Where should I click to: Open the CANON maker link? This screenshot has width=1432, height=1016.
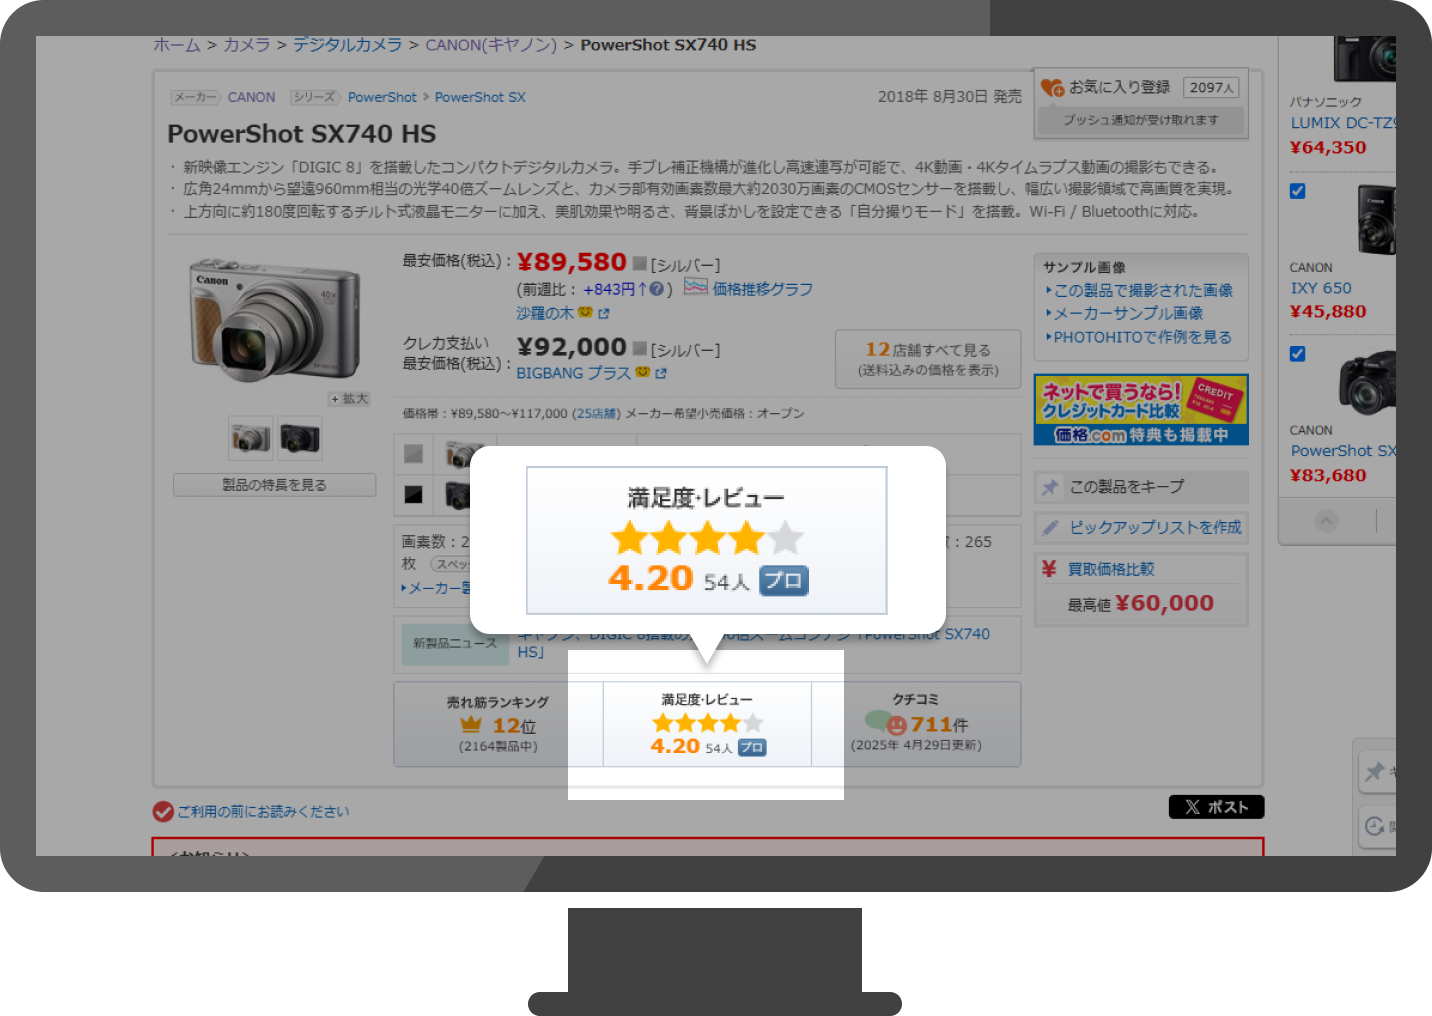(x=251, y=97)
